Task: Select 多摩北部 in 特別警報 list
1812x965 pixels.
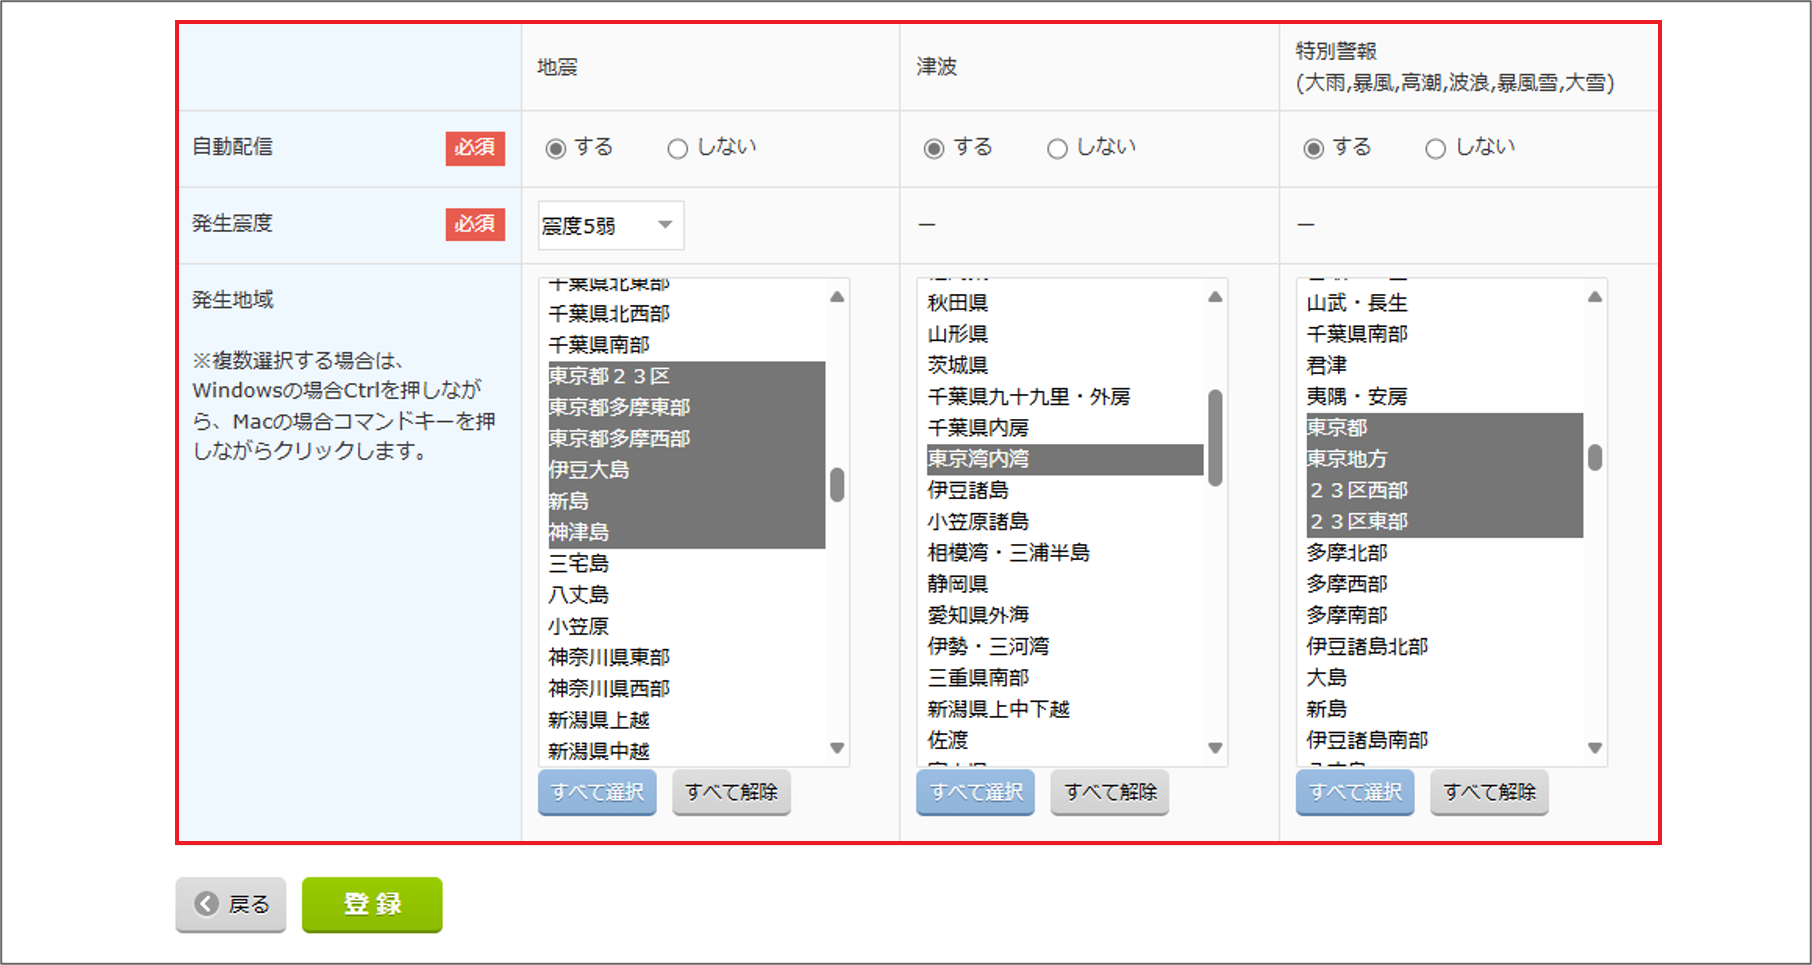Action: click(x=1444, y=553)
